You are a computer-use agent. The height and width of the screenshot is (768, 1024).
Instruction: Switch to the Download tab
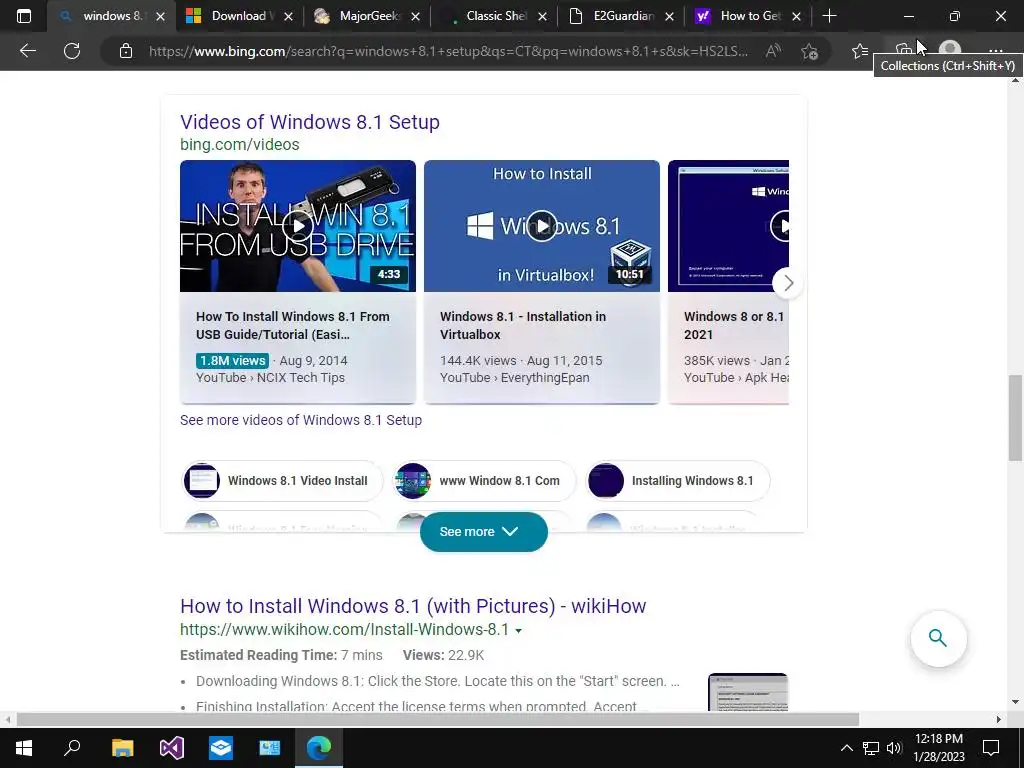coord(239,16)
